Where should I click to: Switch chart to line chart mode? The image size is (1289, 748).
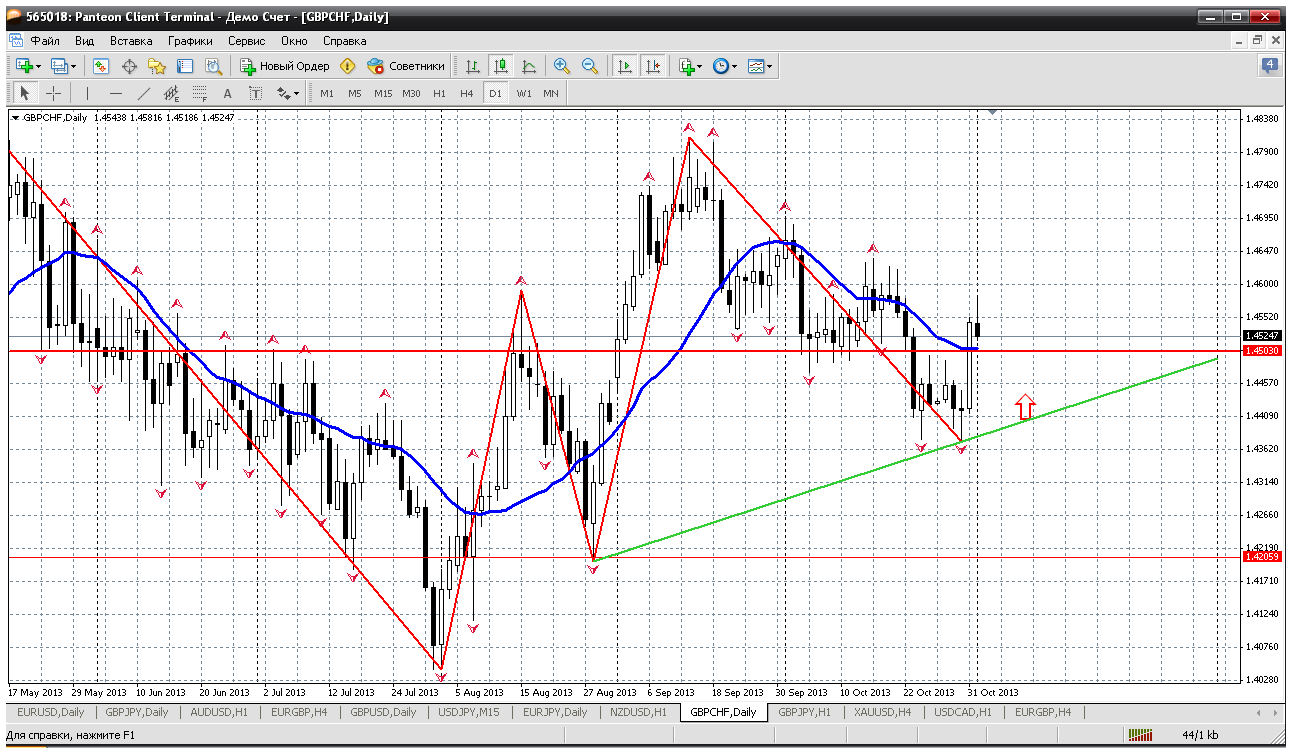click(529, 66)
